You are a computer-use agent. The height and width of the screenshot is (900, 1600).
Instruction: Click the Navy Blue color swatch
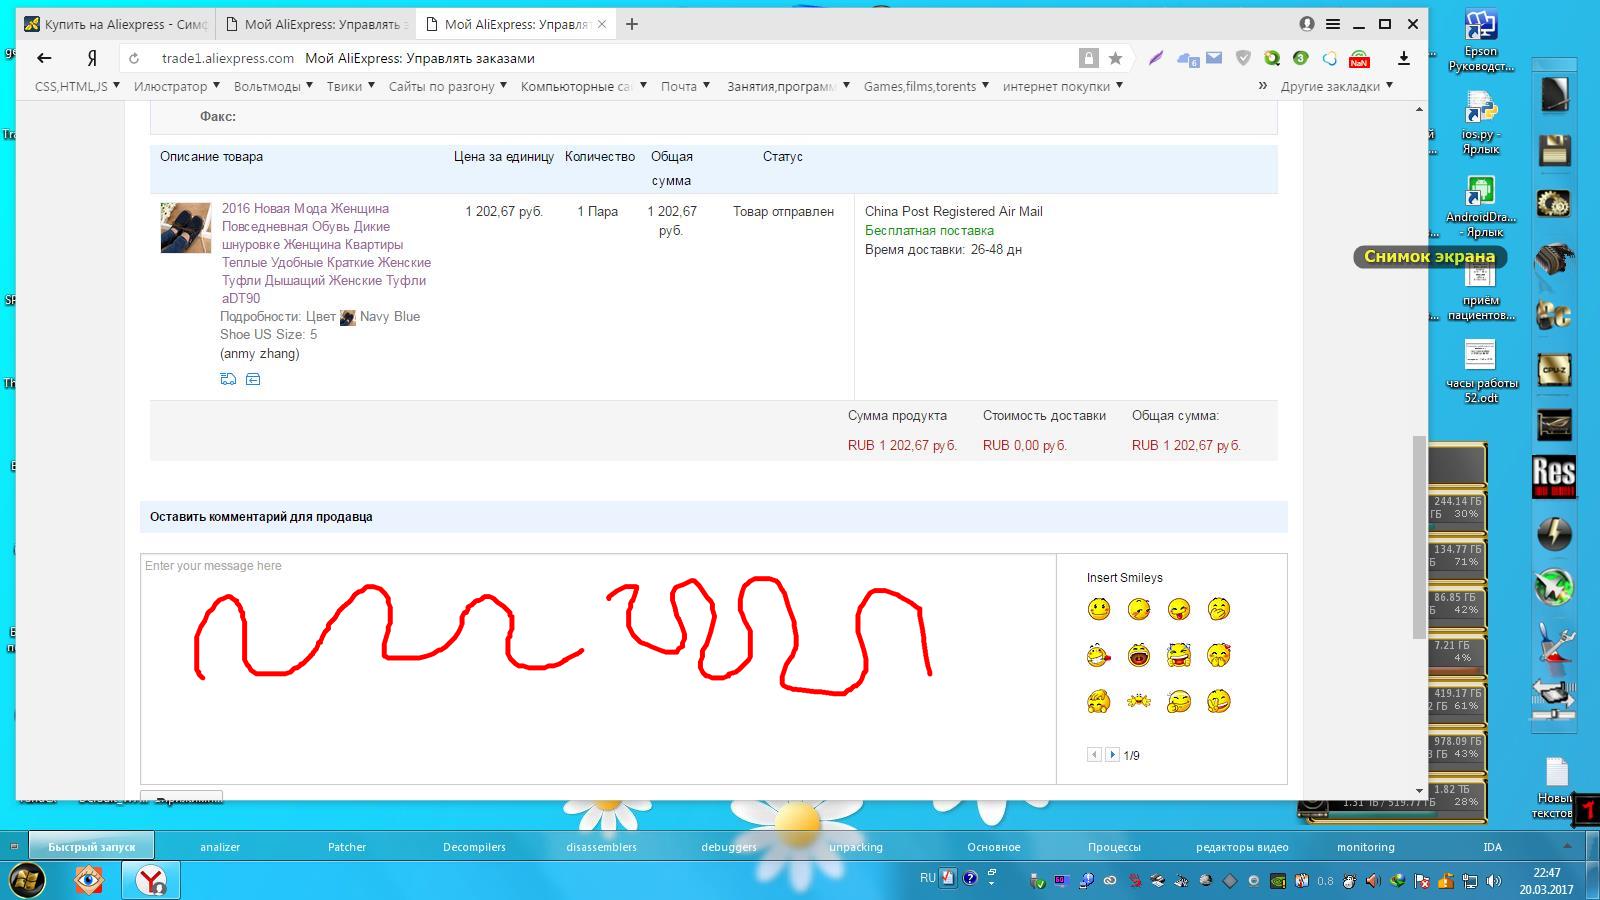[x=348, y=317]
